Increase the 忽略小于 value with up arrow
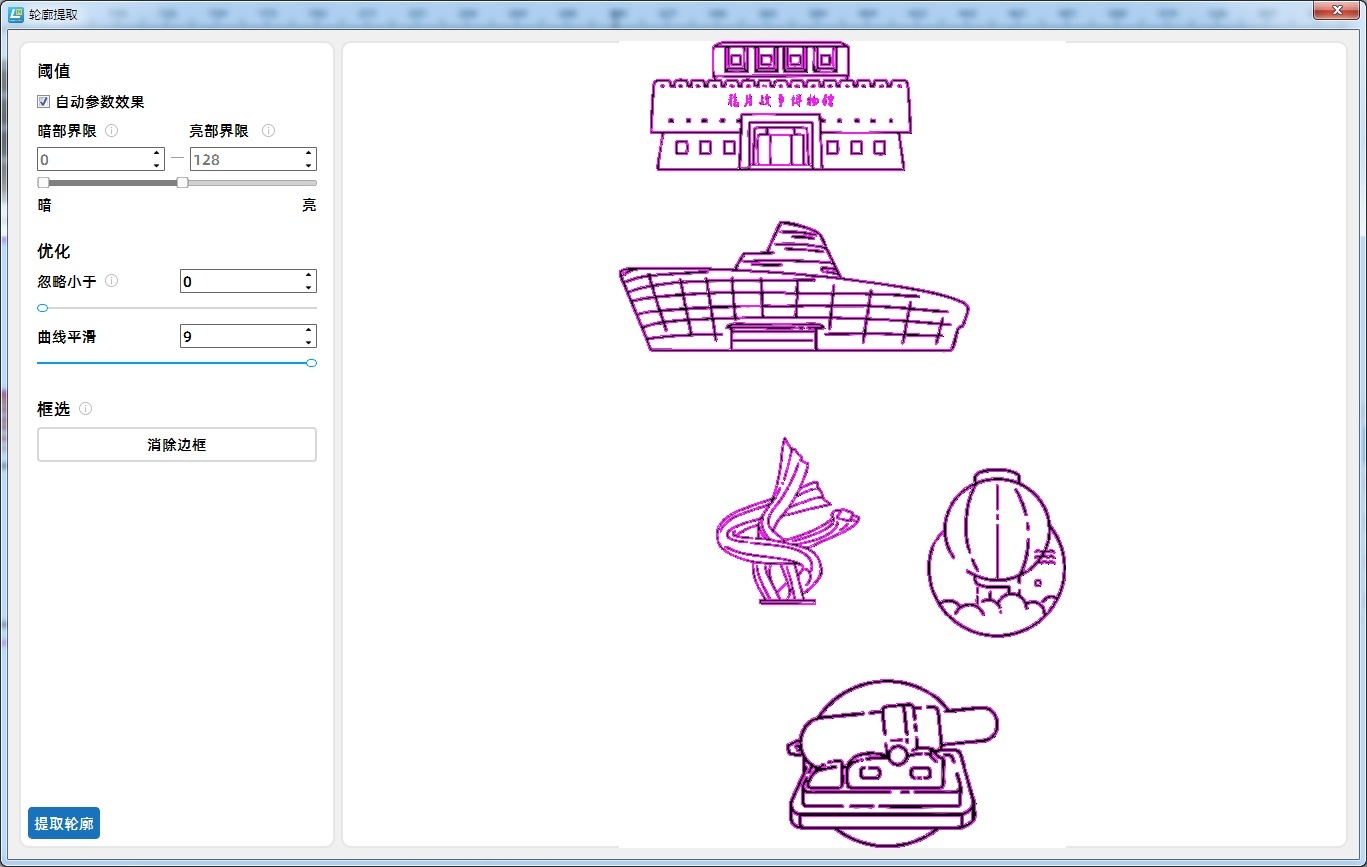 pyautogui.click(x=308, y=276)
